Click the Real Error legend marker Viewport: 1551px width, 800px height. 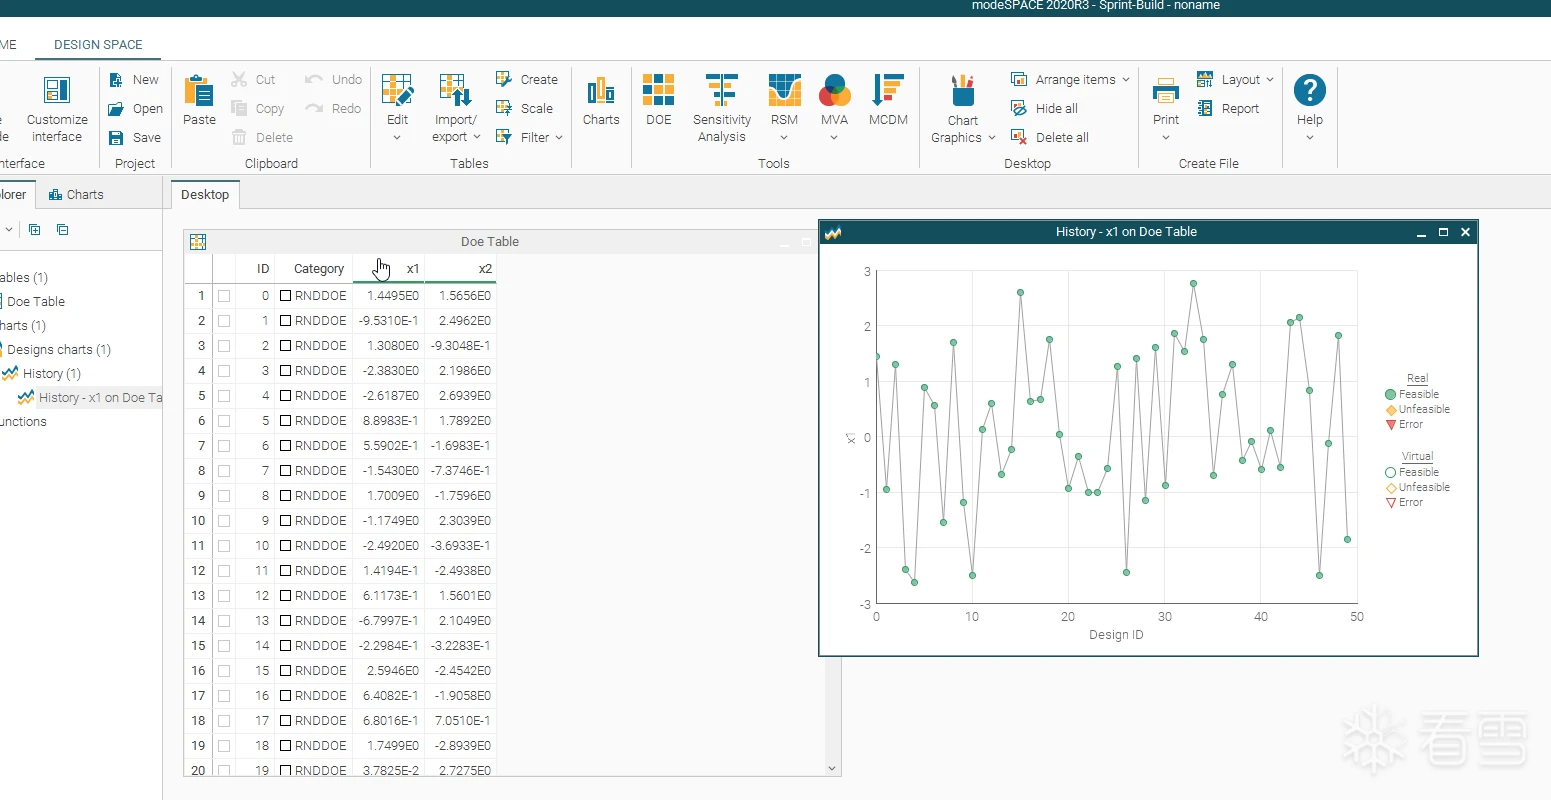coord(1390,425)
